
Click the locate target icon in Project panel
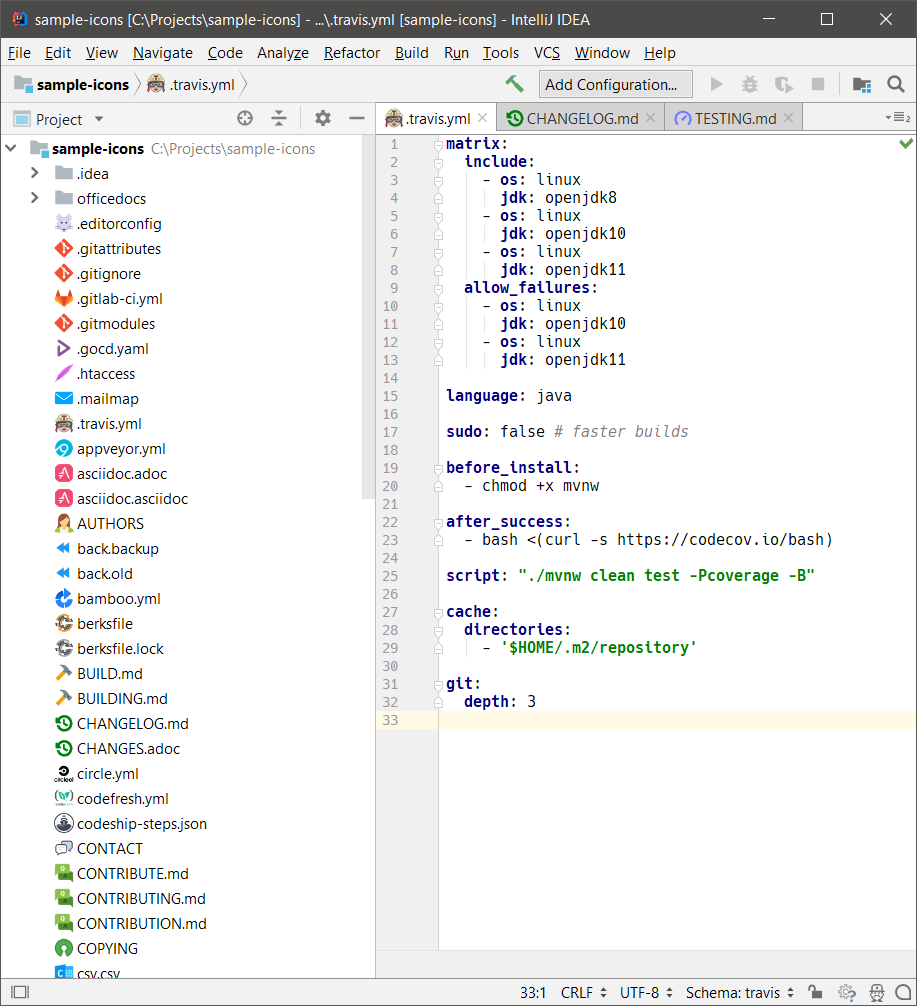point(245,119)
